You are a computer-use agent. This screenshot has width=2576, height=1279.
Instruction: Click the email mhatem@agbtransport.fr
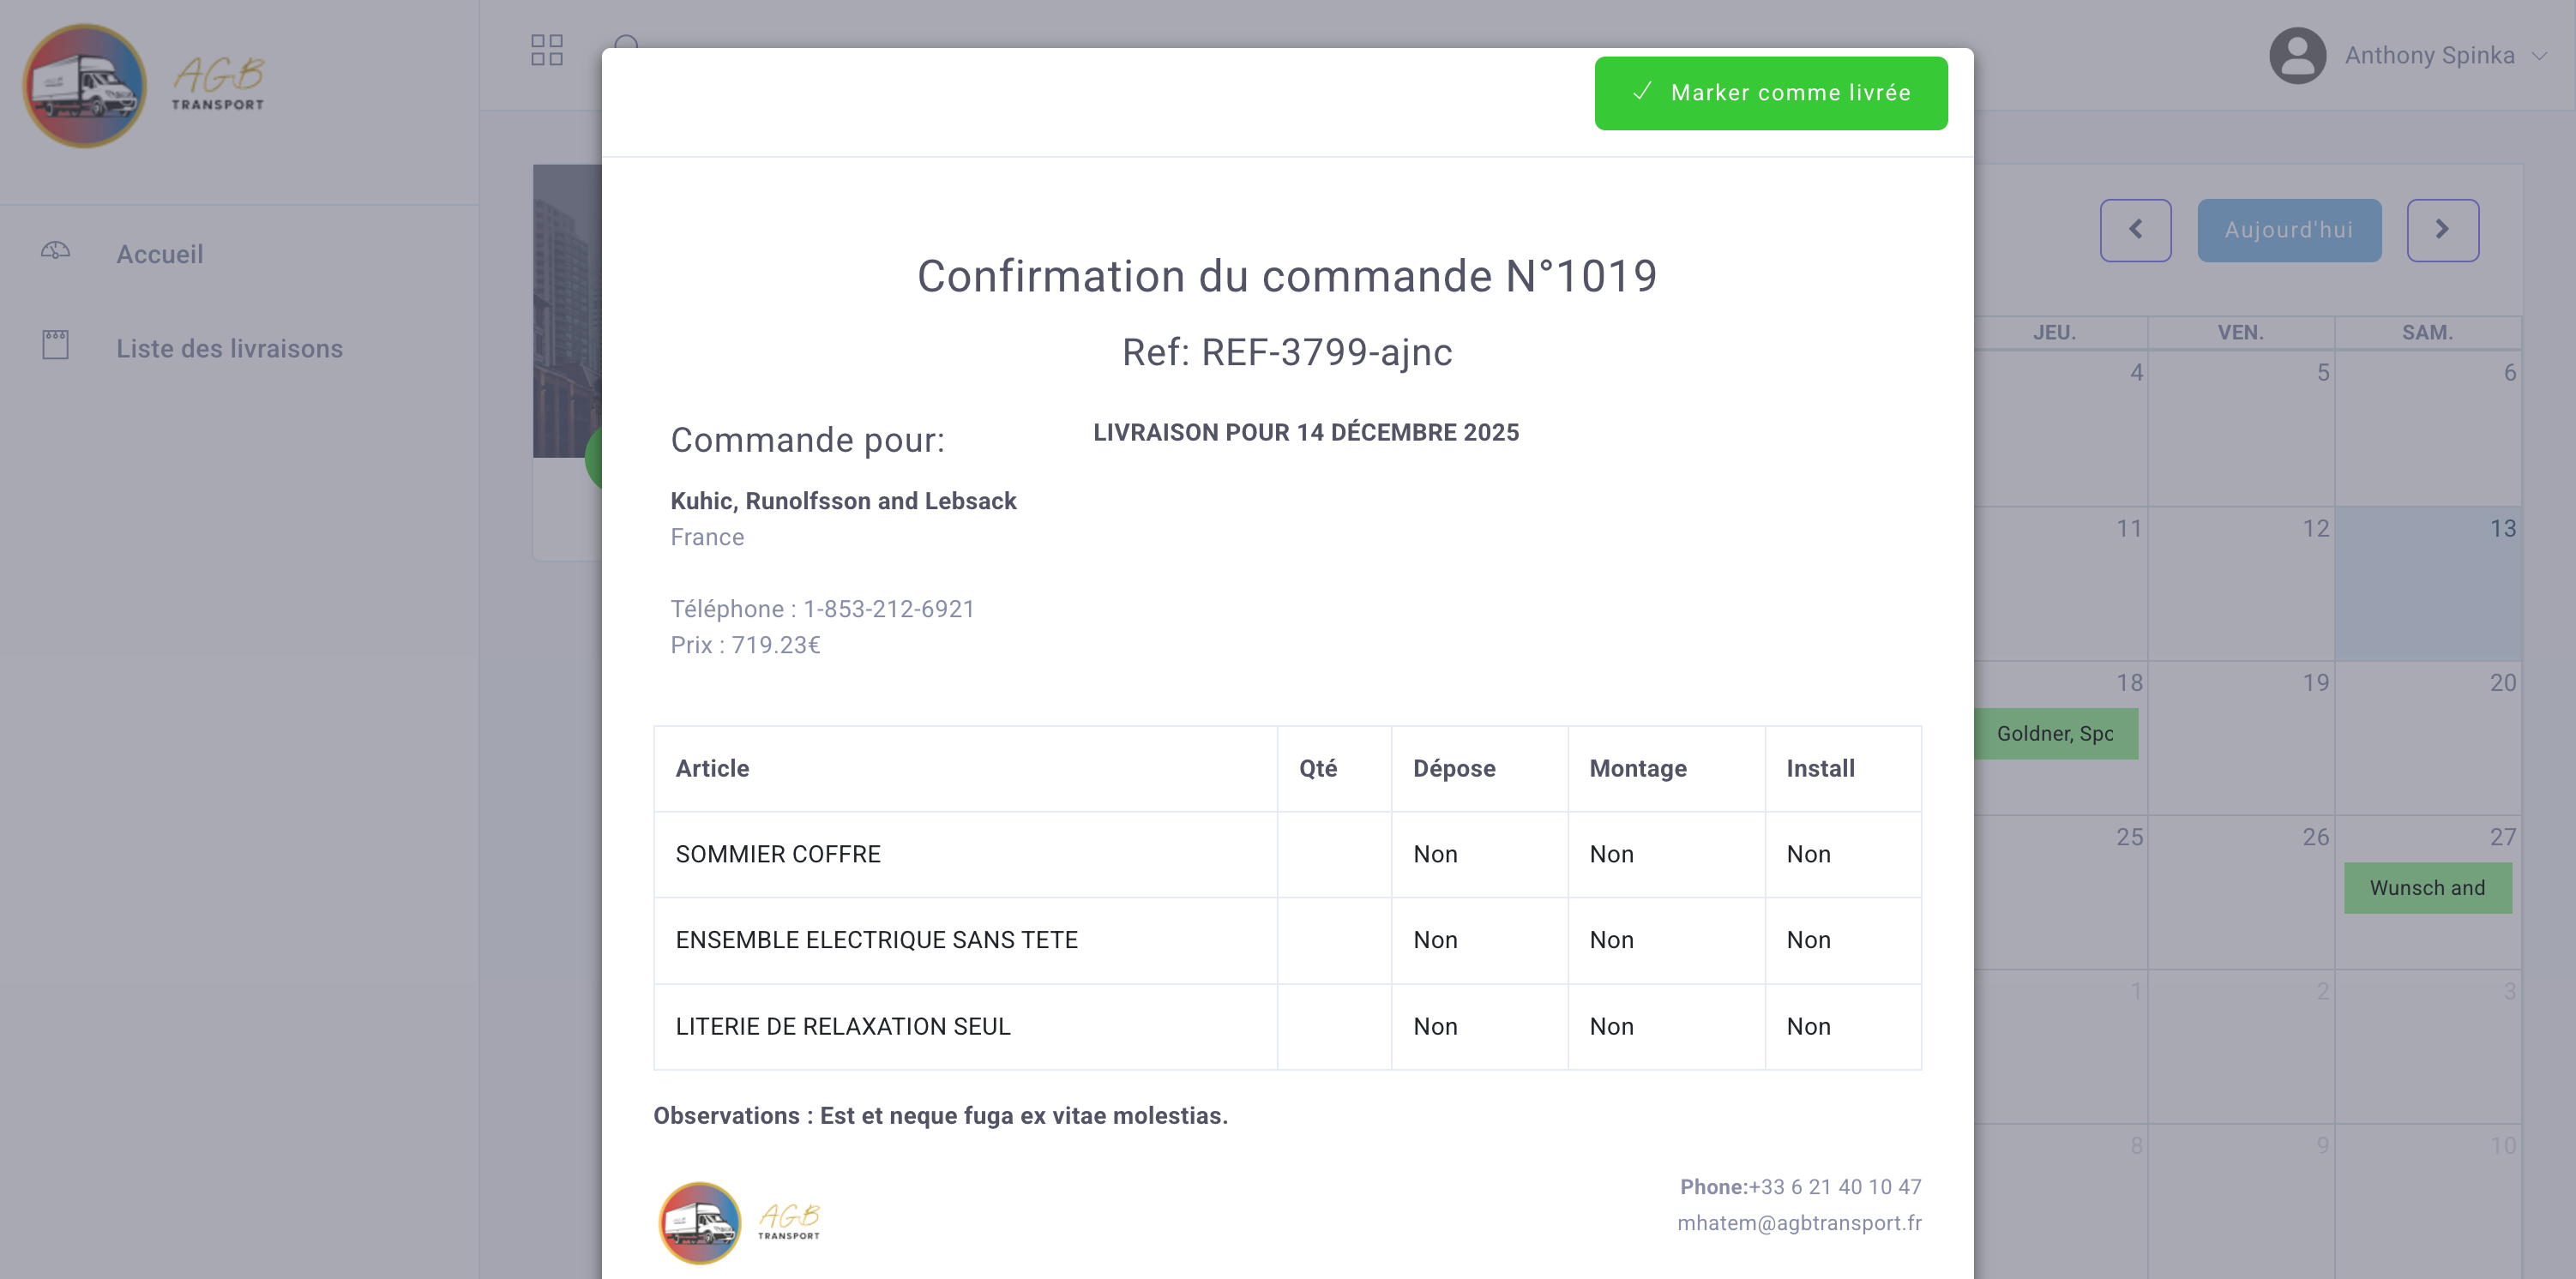(1799, 1223)
